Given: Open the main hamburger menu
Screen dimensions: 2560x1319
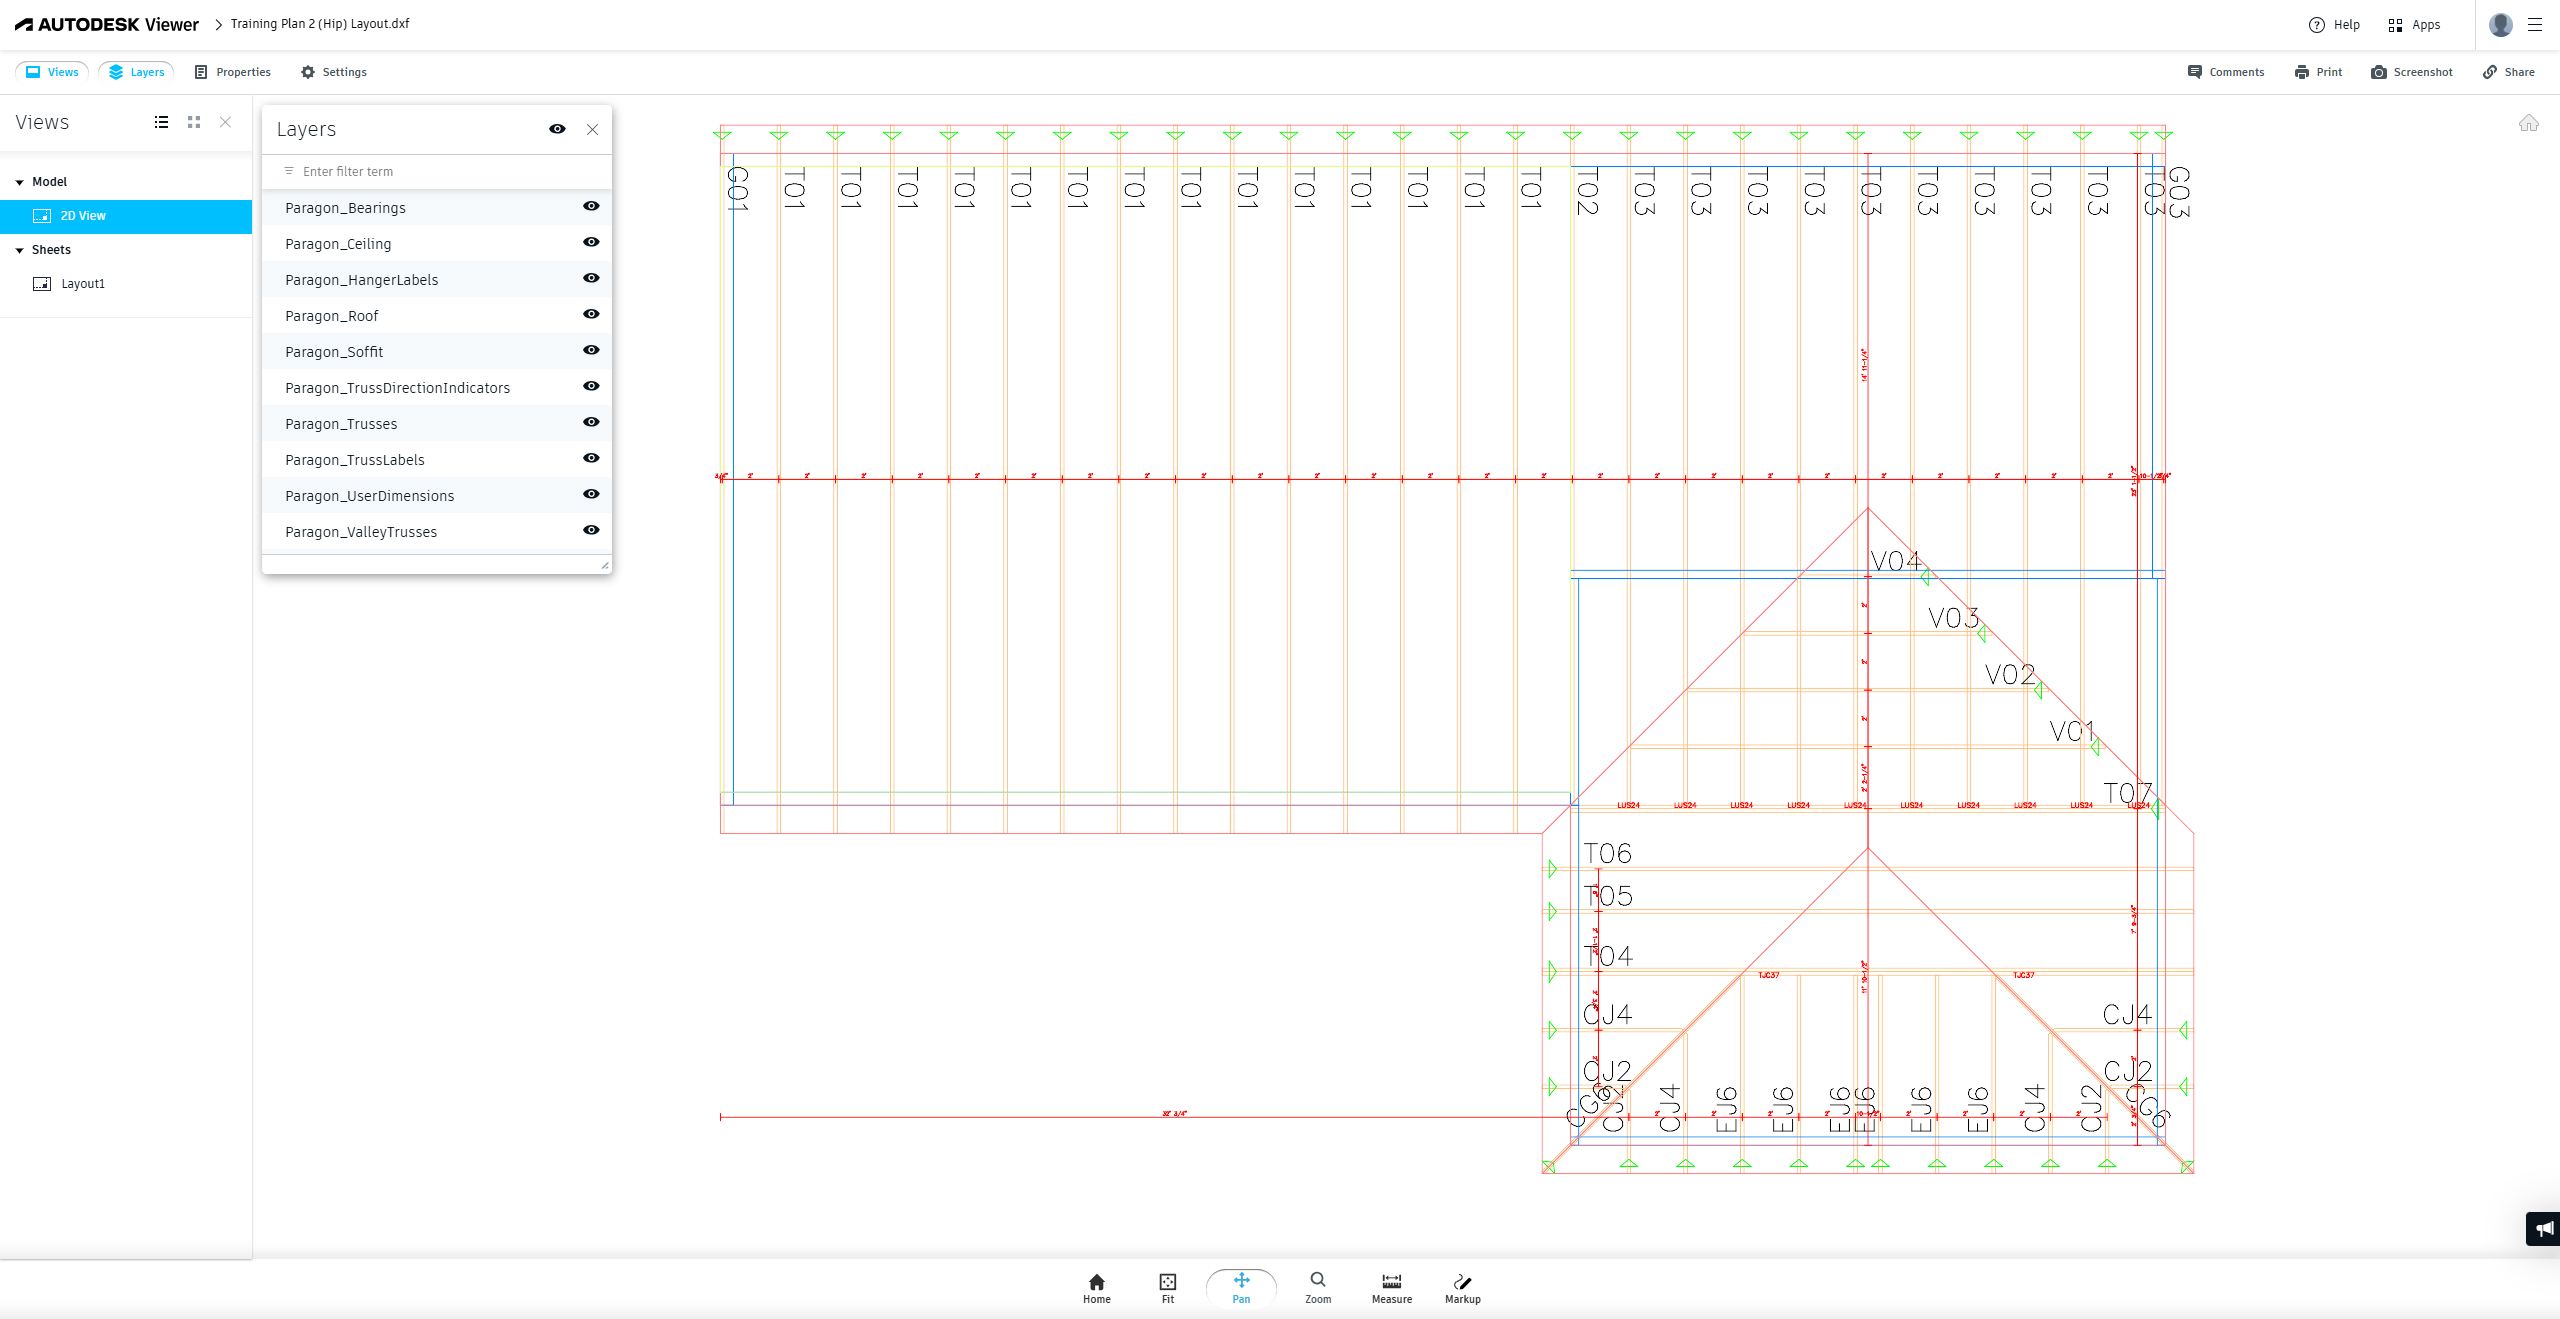Looking at the screenshot, I should coord(2534,25).
